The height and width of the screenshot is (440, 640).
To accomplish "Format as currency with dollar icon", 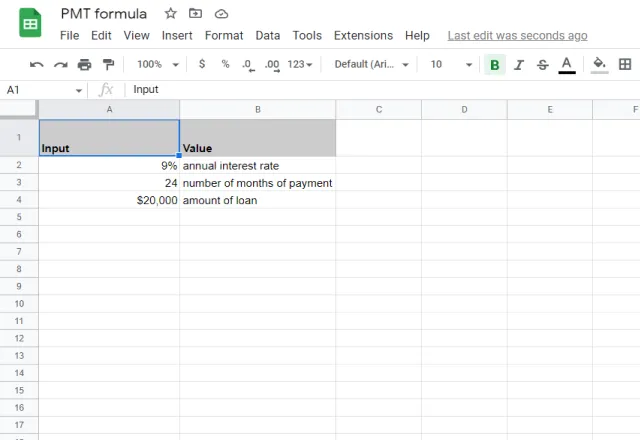I will point(202,64).
